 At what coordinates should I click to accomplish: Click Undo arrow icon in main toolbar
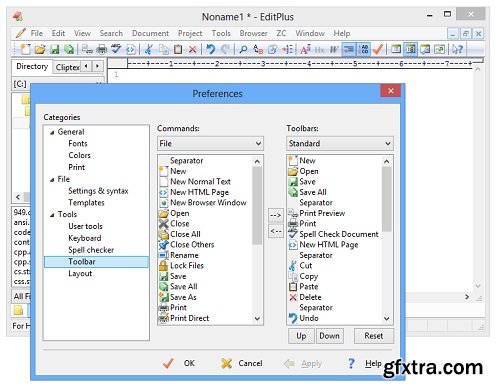210,49
